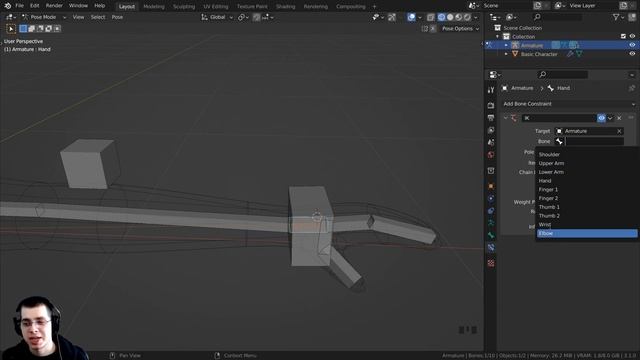Open the Object Constraints tab icon
The width and height of the screenshot is (640, 360).
[x=491, y=211]
